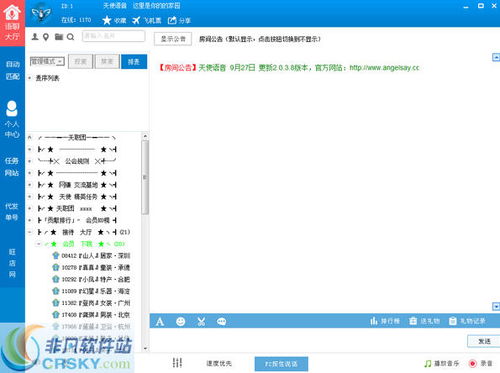Expand the 天使 任务 channel node

(x=30, y=197)
